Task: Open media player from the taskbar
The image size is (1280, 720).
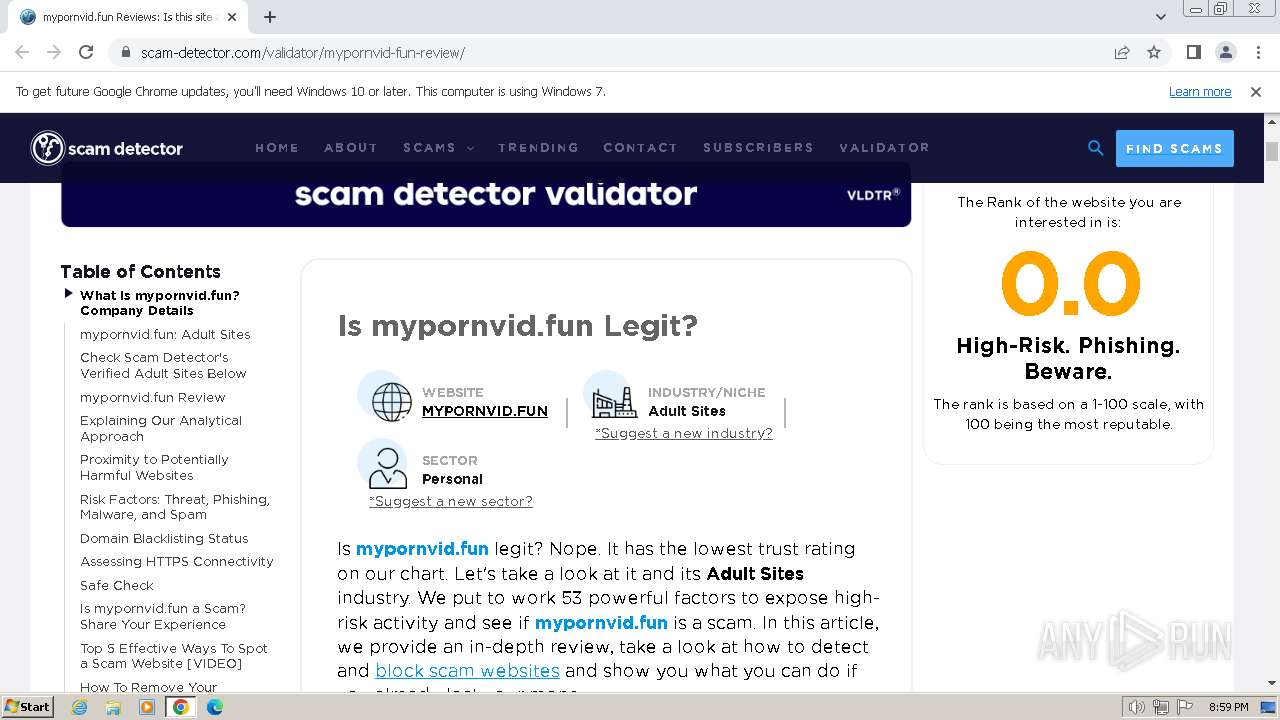Action: (x=147, y=707)
